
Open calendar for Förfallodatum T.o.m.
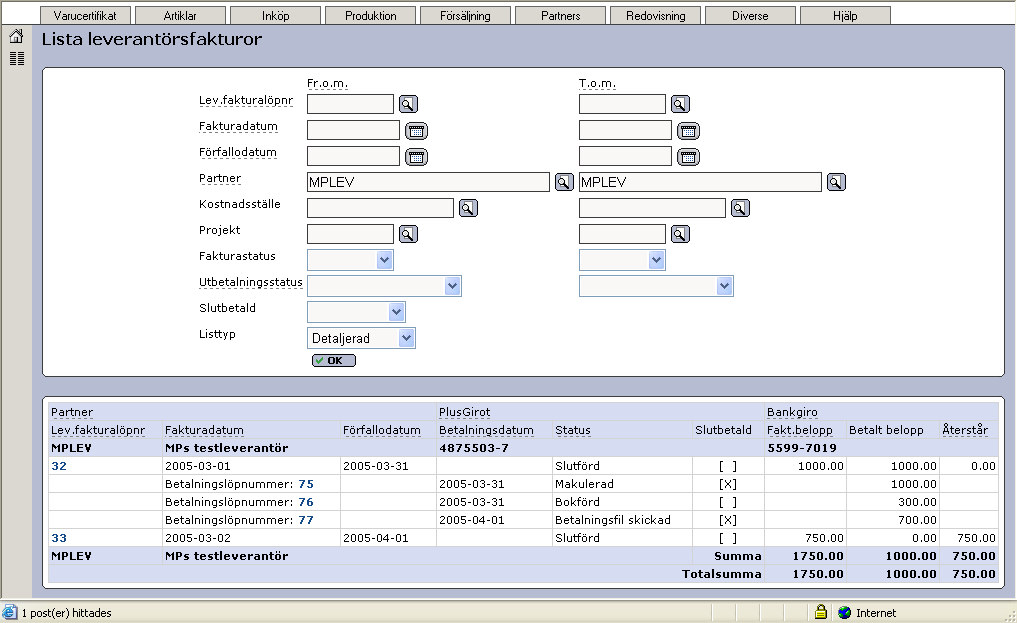click(688, 157)
